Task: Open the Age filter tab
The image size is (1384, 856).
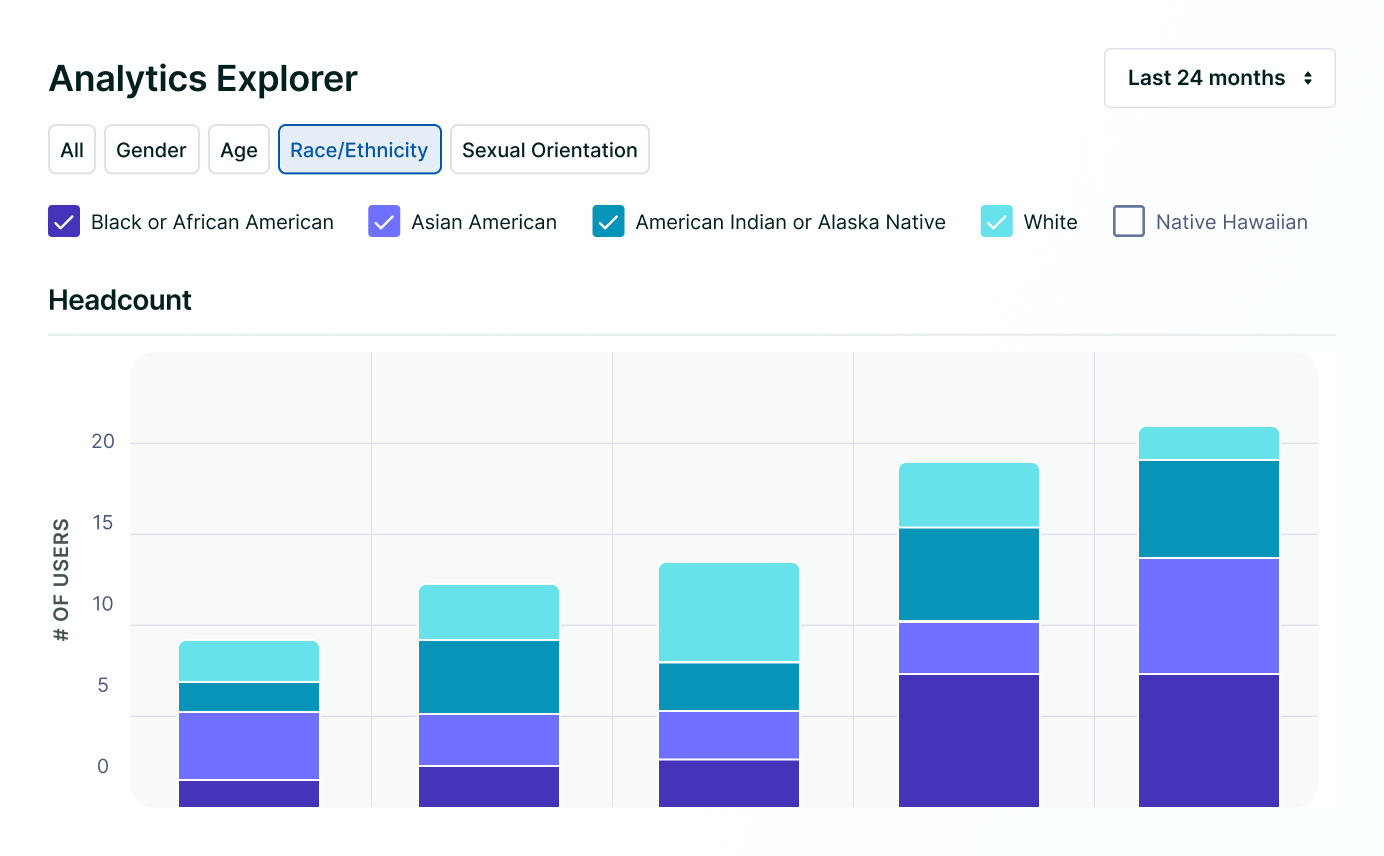Action: click(238, 149)
